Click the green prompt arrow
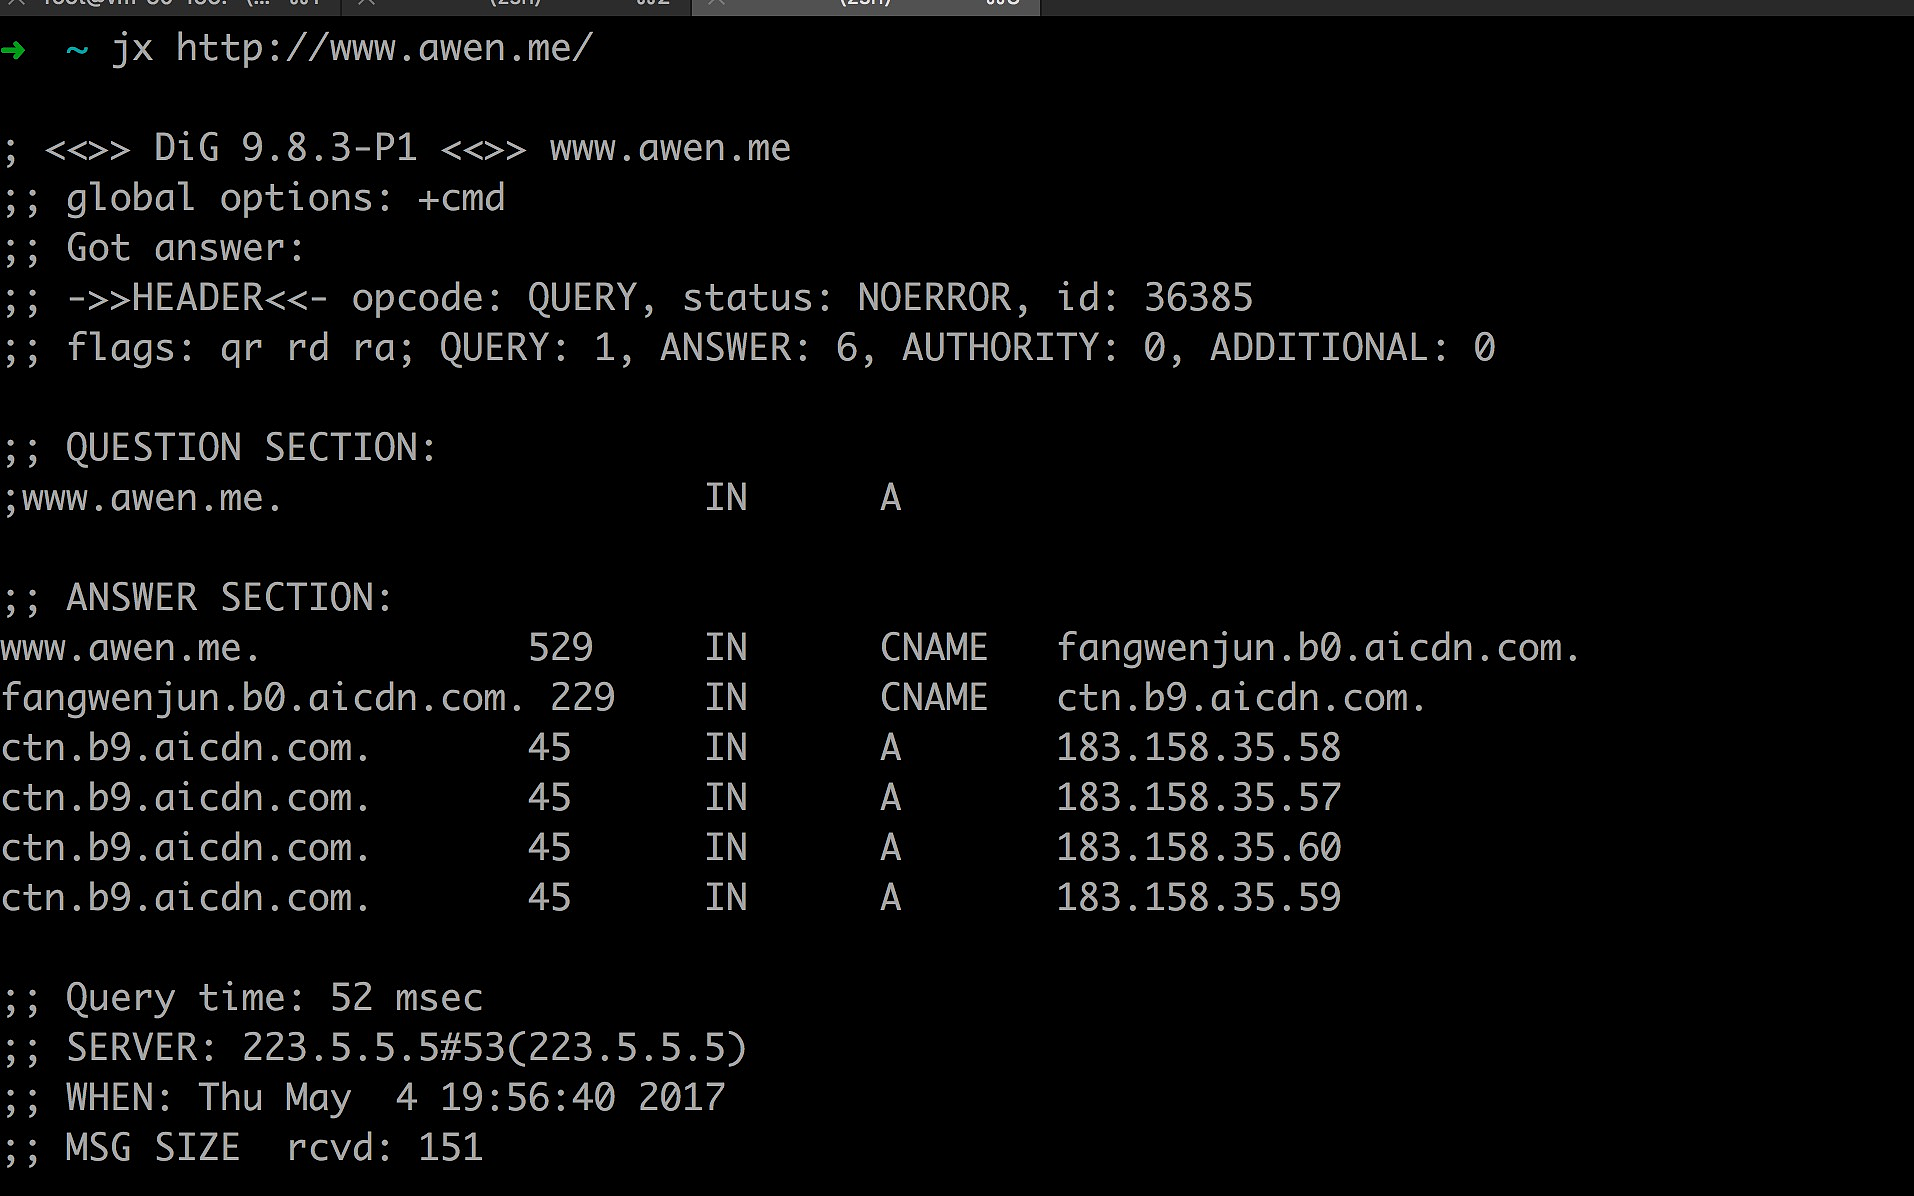 (14, 49)
